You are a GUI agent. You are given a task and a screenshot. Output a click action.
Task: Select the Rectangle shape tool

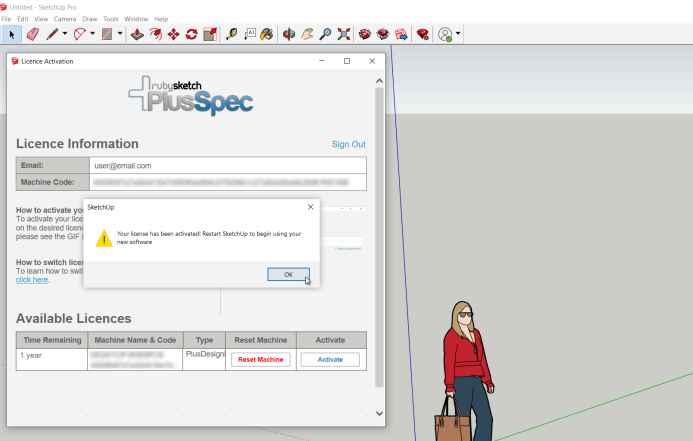pos(107,34)
